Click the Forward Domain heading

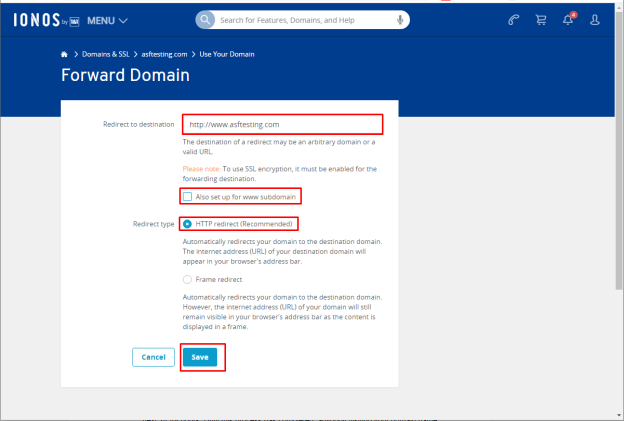125,75
